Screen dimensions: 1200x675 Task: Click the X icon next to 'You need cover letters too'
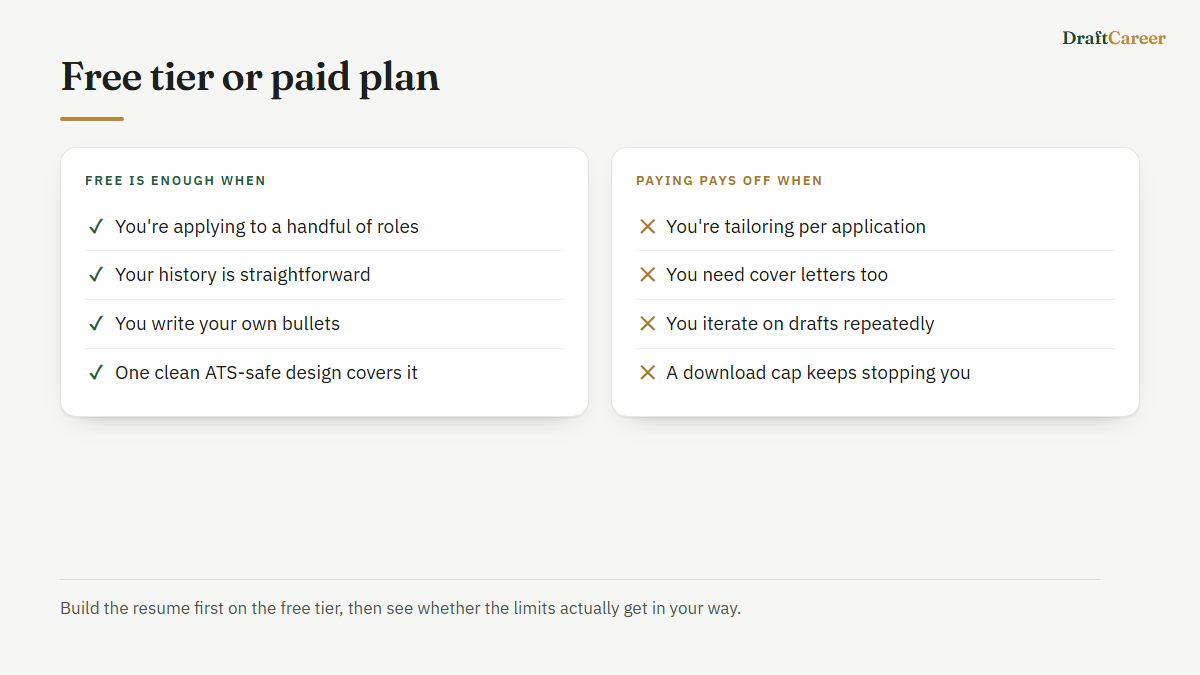pos(647,275)
